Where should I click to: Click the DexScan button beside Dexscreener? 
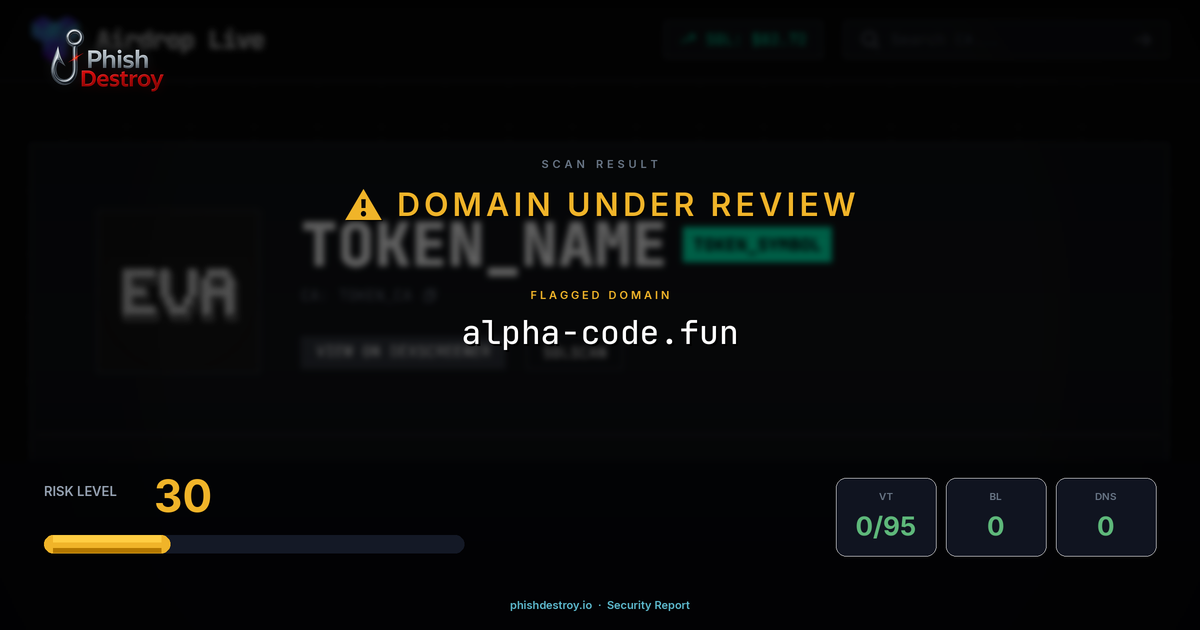573,353
